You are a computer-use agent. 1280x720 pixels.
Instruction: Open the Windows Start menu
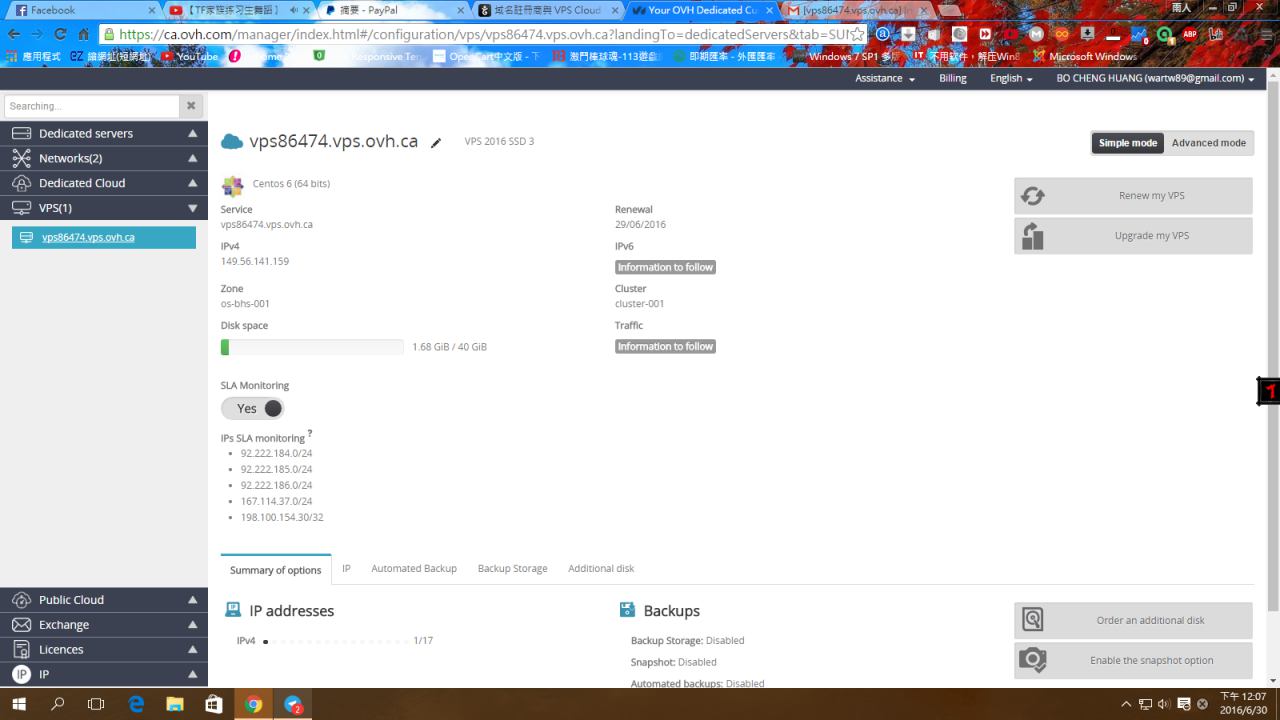[x=20, y=704]
